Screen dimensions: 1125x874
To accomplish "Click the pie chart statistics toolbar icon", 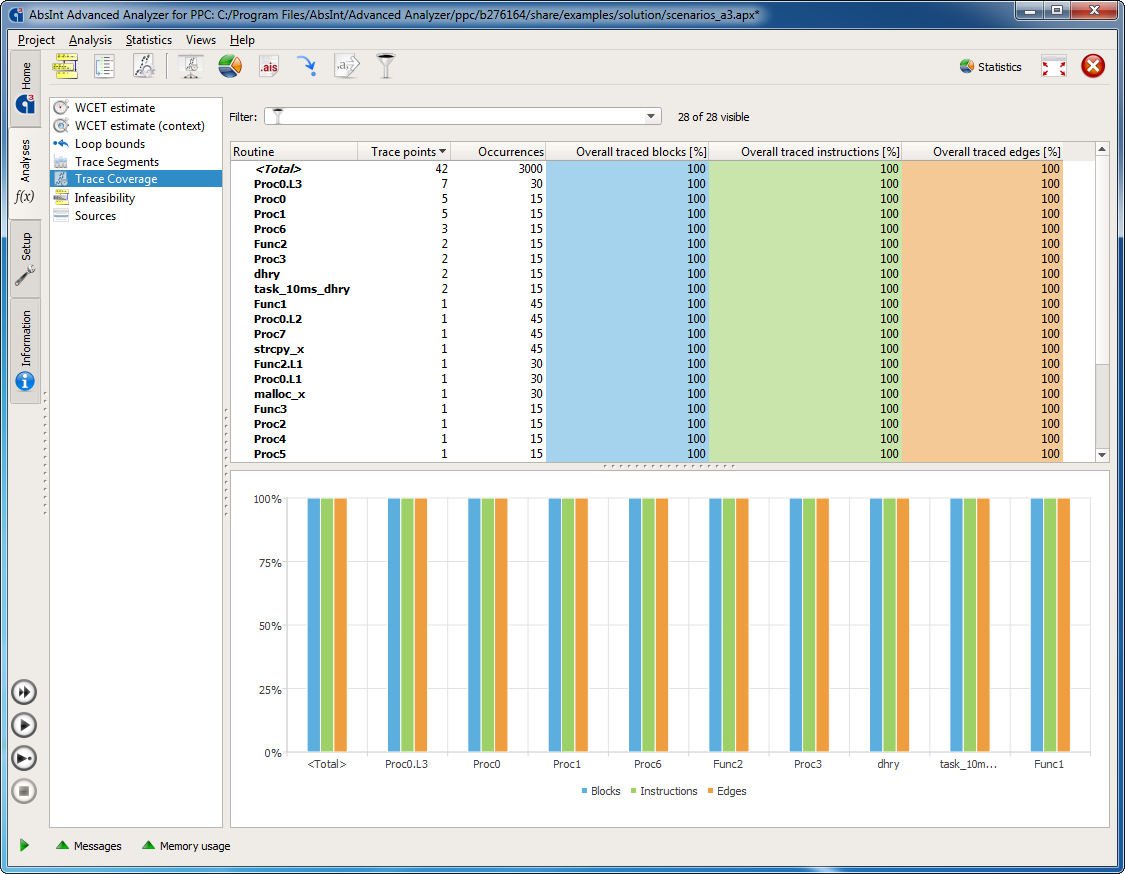I will pyautogui.click(x=230, y=66).
